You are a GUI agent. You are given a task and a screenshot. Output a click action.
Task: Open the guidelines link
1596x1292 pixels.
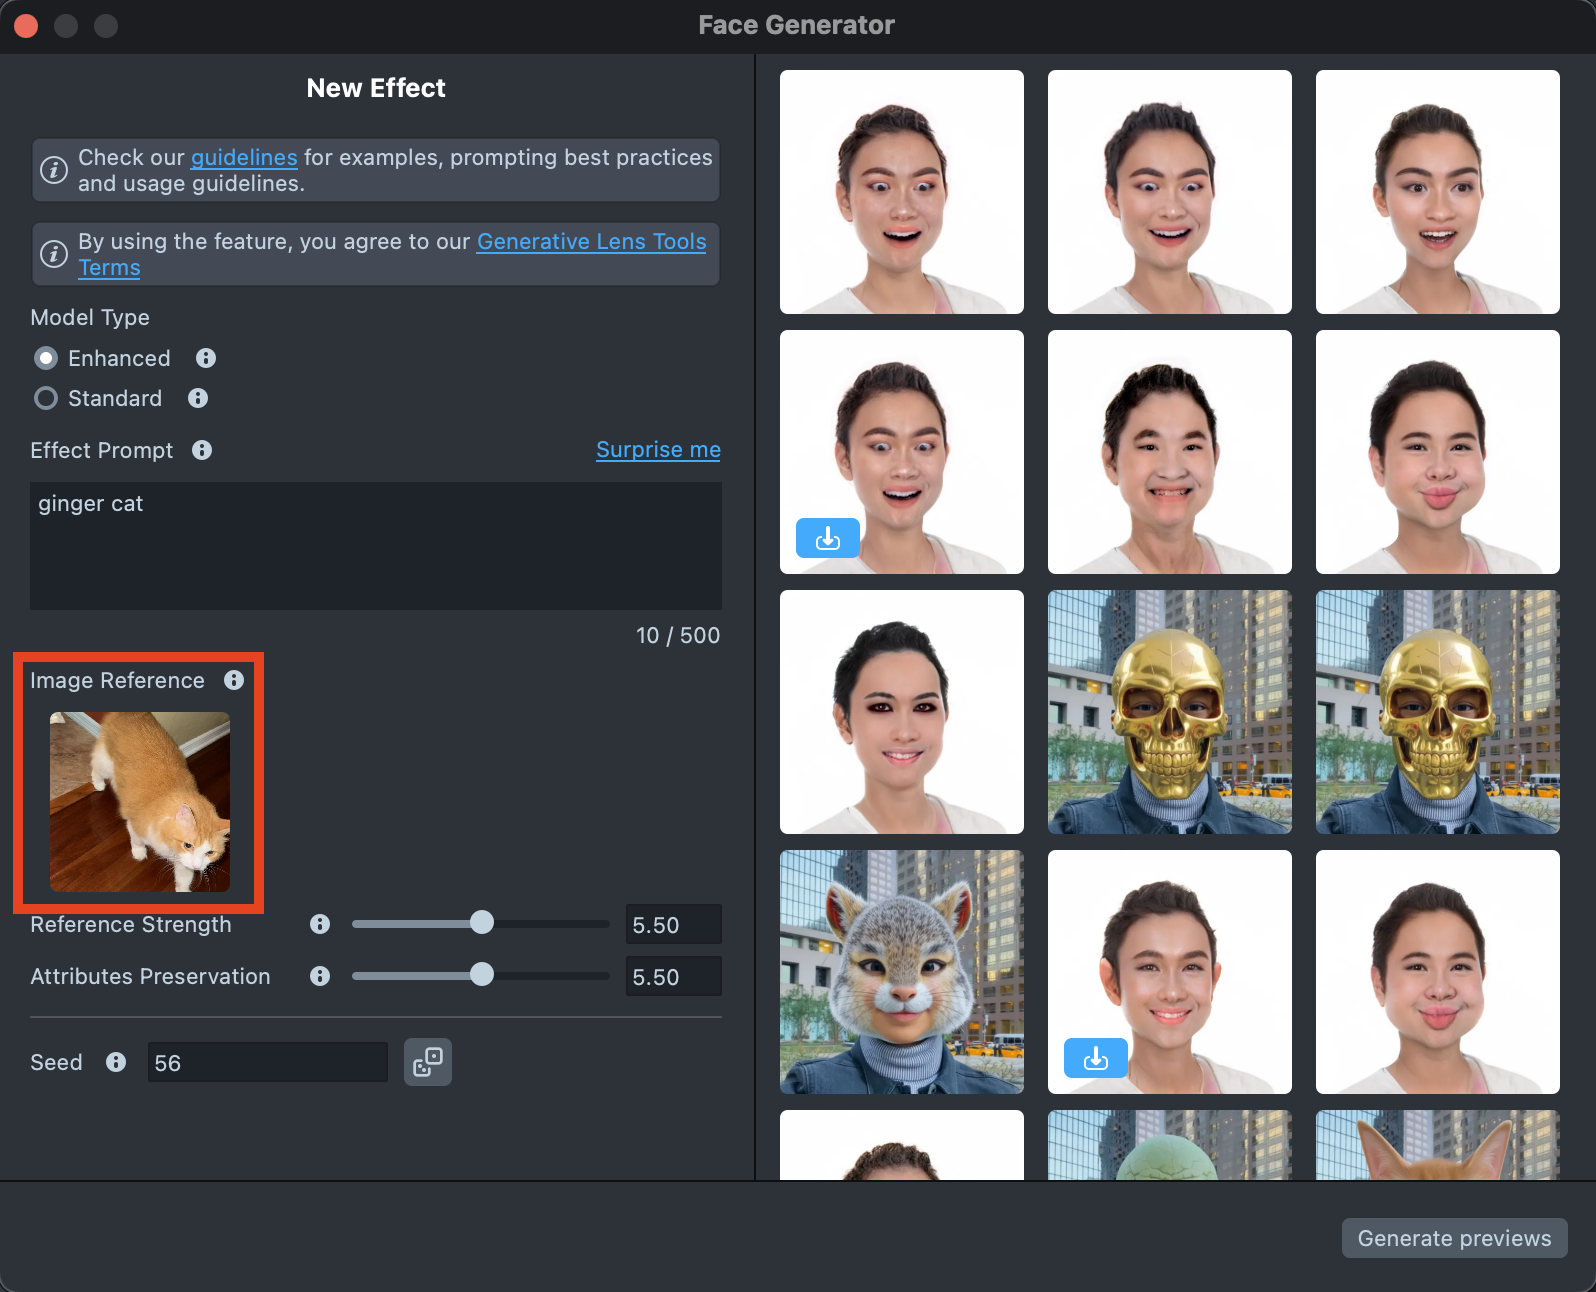[244, 158]
